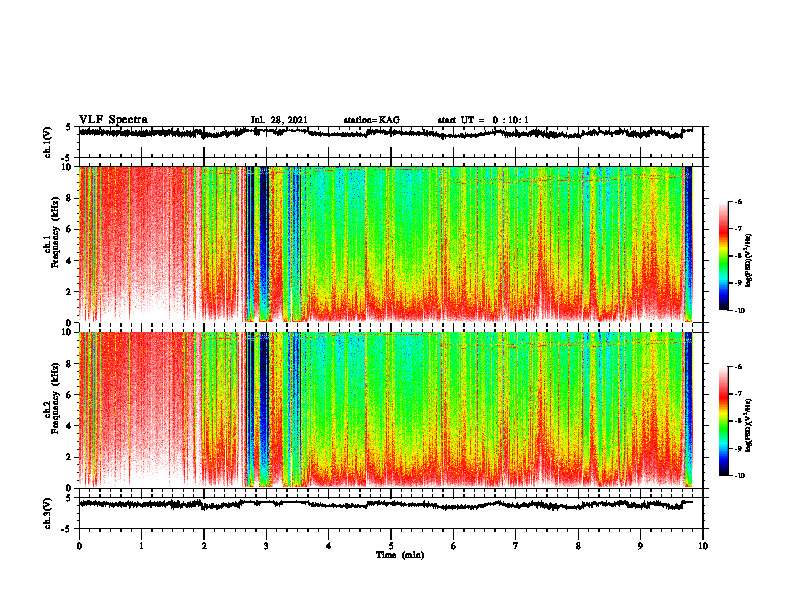Screen dimensions: 792x612
Task: Click the "5" tick on the time axis
Action: 391,546
